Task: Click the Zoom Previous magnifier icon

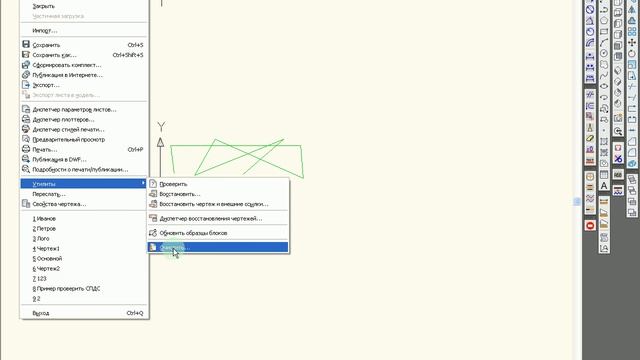Action: [x=618, y=131]
